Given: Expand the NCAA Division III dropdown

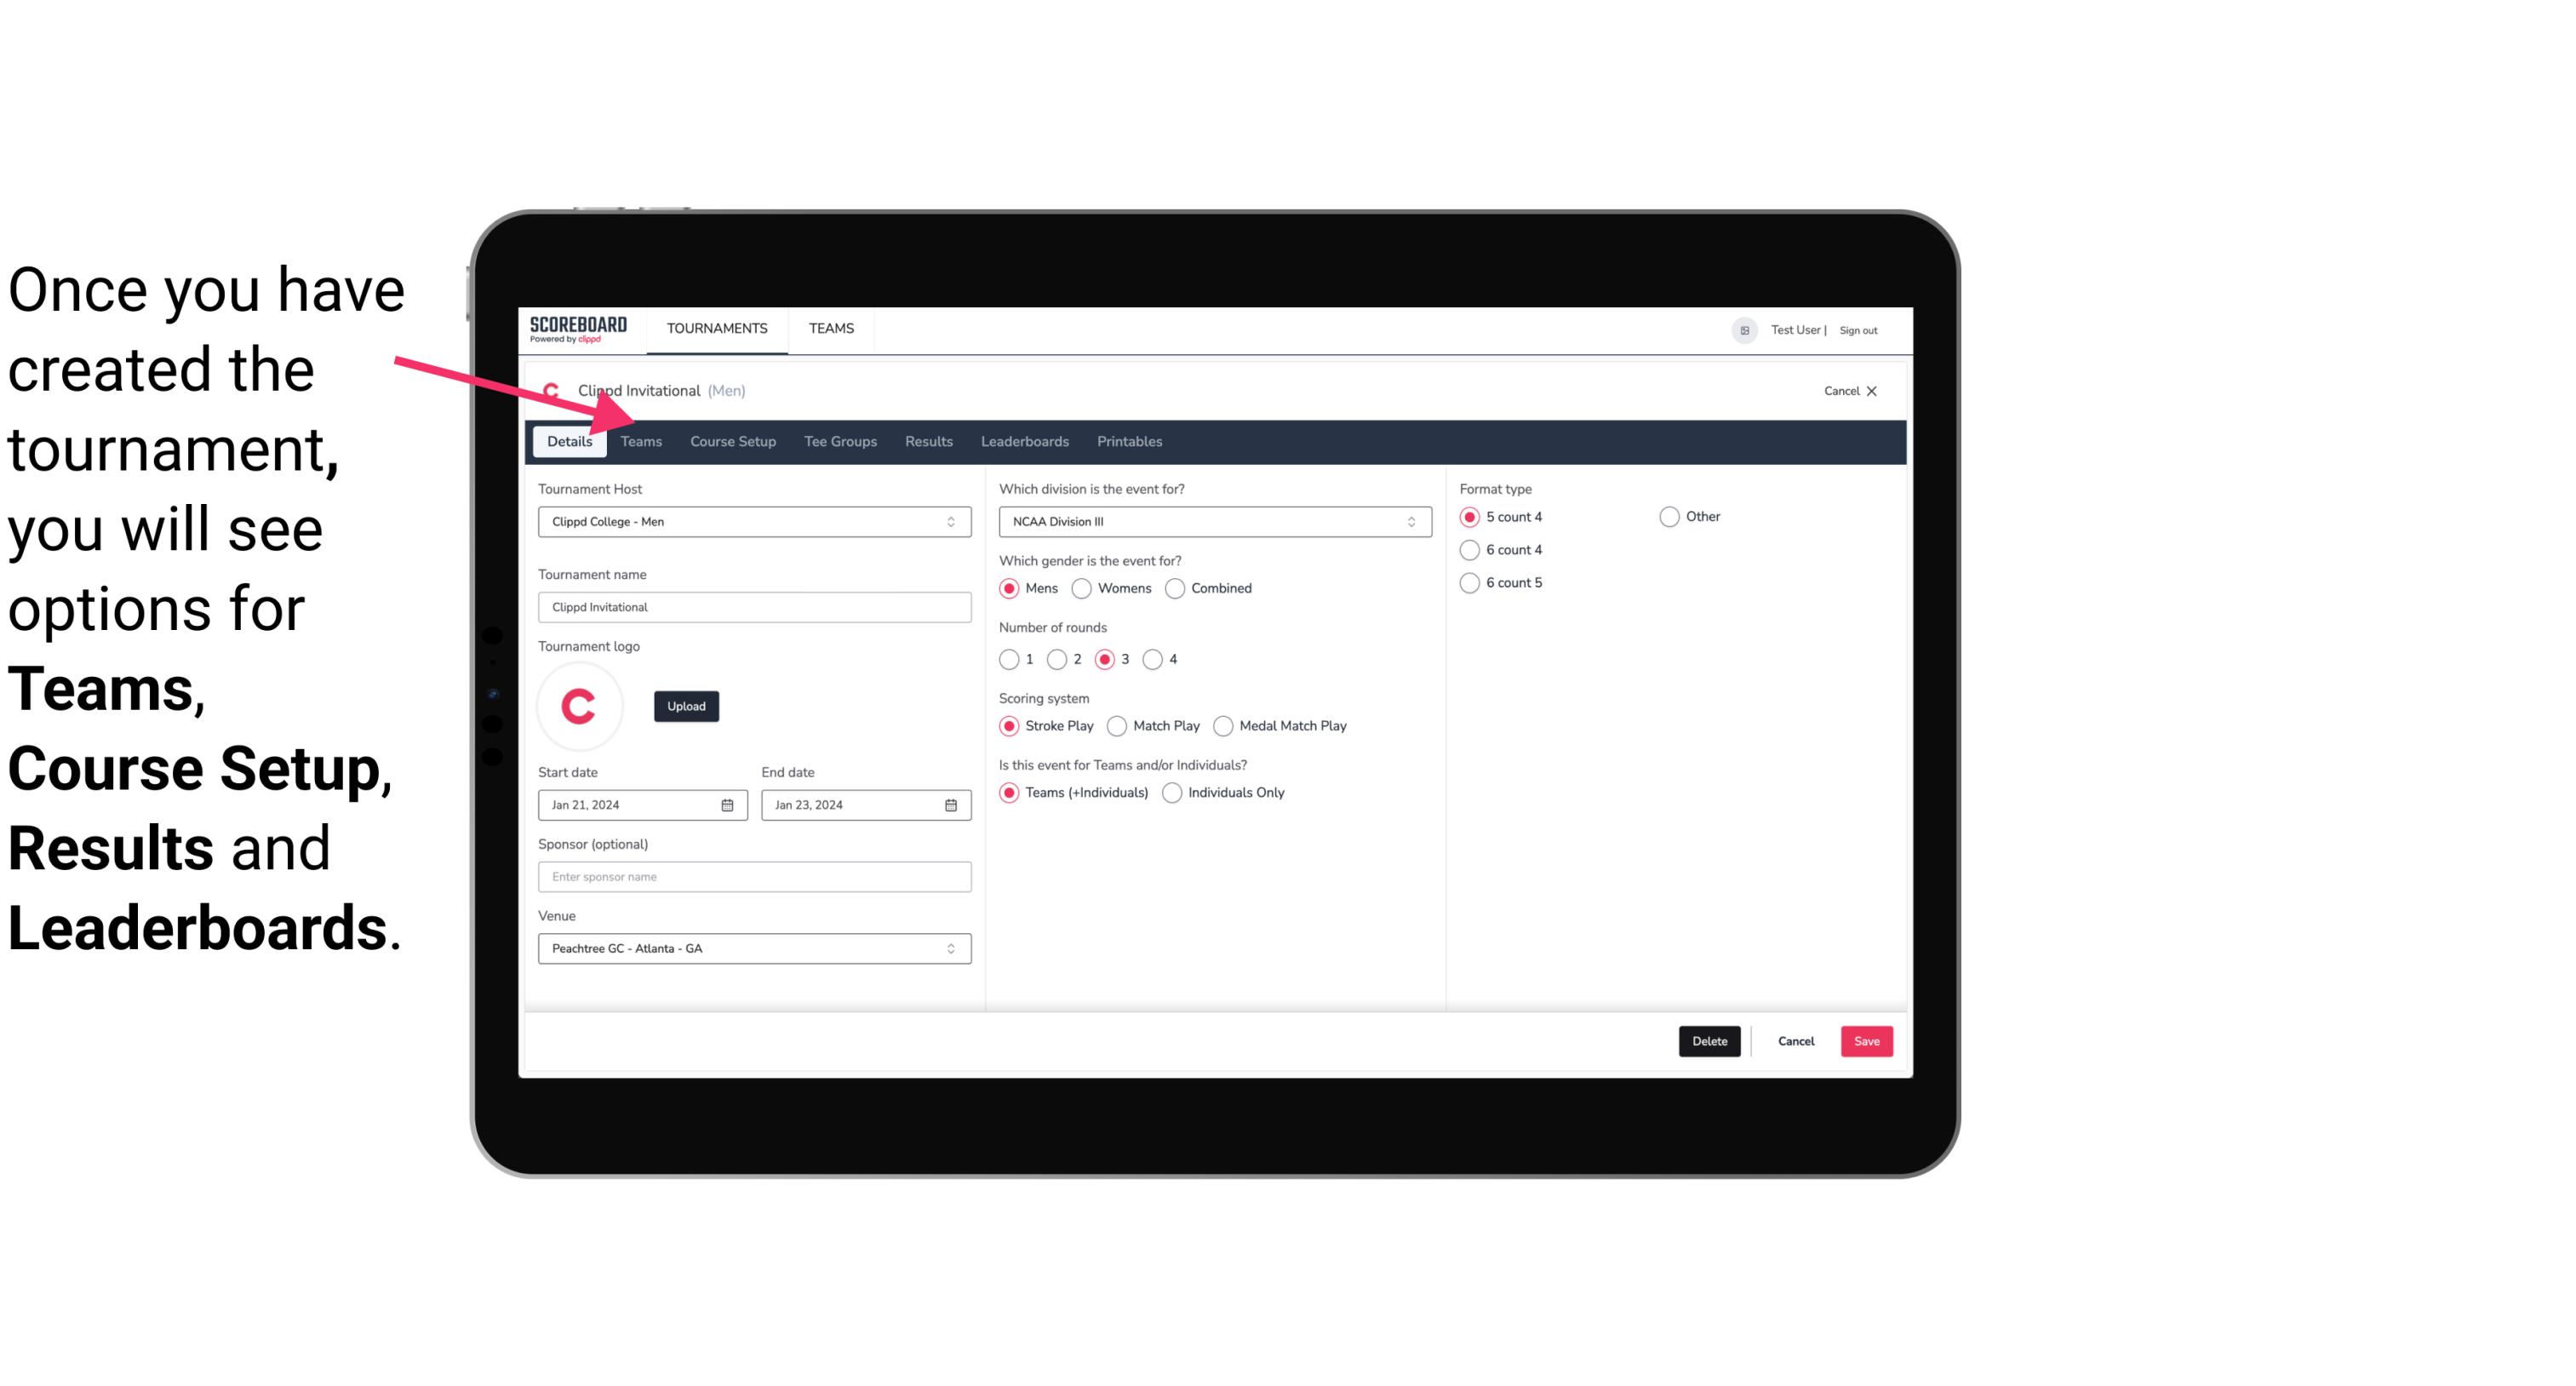Looking at the screenshot, I should [1407, 521].
